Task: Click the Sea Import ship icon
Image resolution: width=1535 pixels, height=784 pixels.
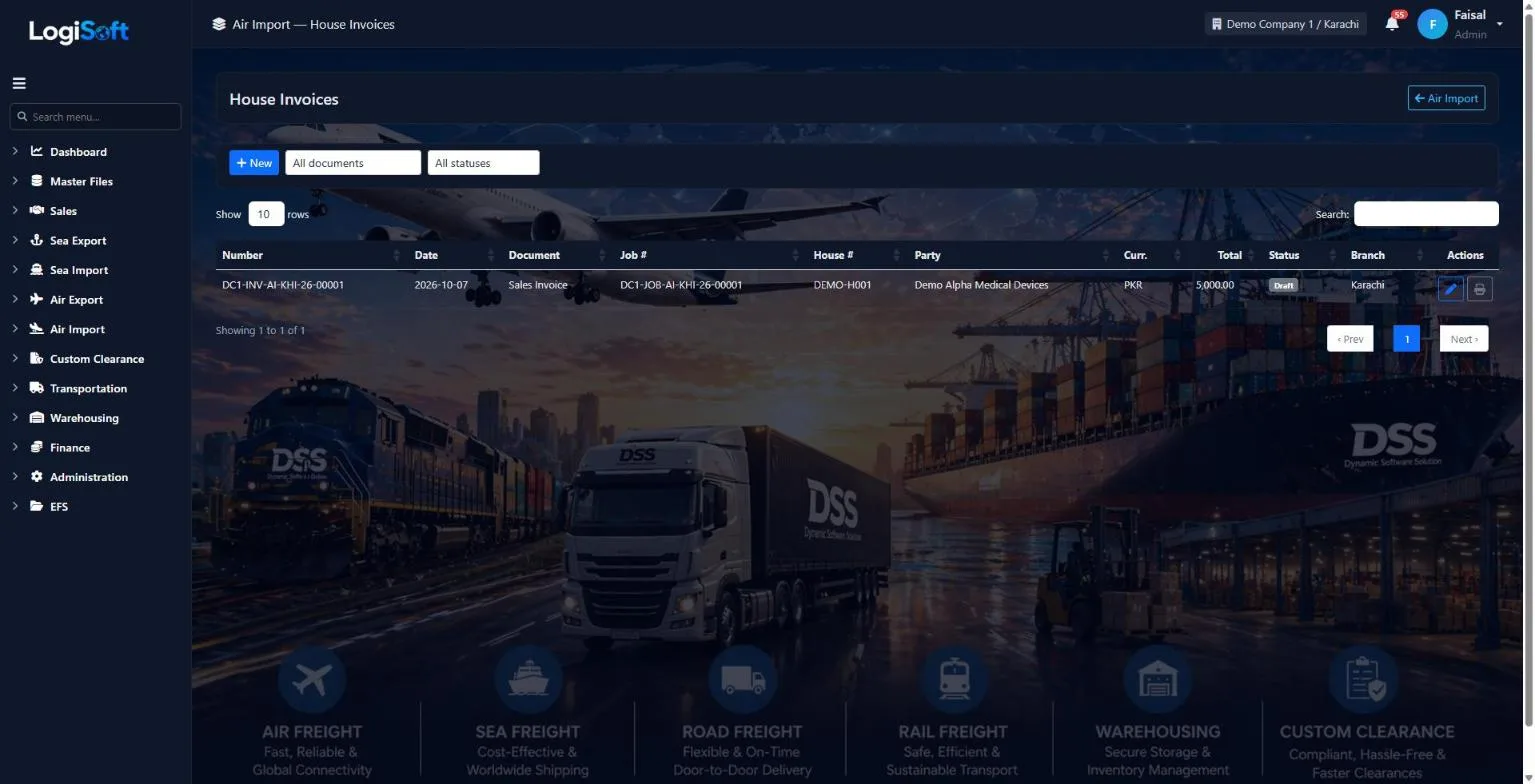Action: [37, 270]
